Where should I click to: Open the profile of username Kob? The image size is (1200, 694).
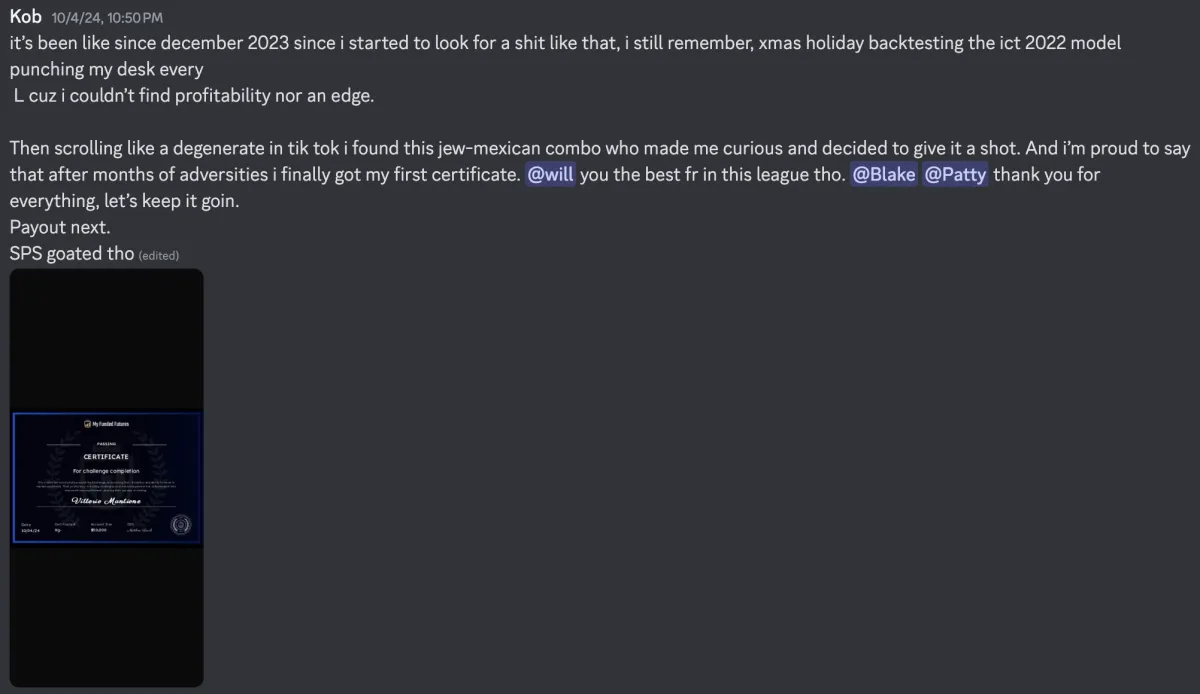[25, 17]
